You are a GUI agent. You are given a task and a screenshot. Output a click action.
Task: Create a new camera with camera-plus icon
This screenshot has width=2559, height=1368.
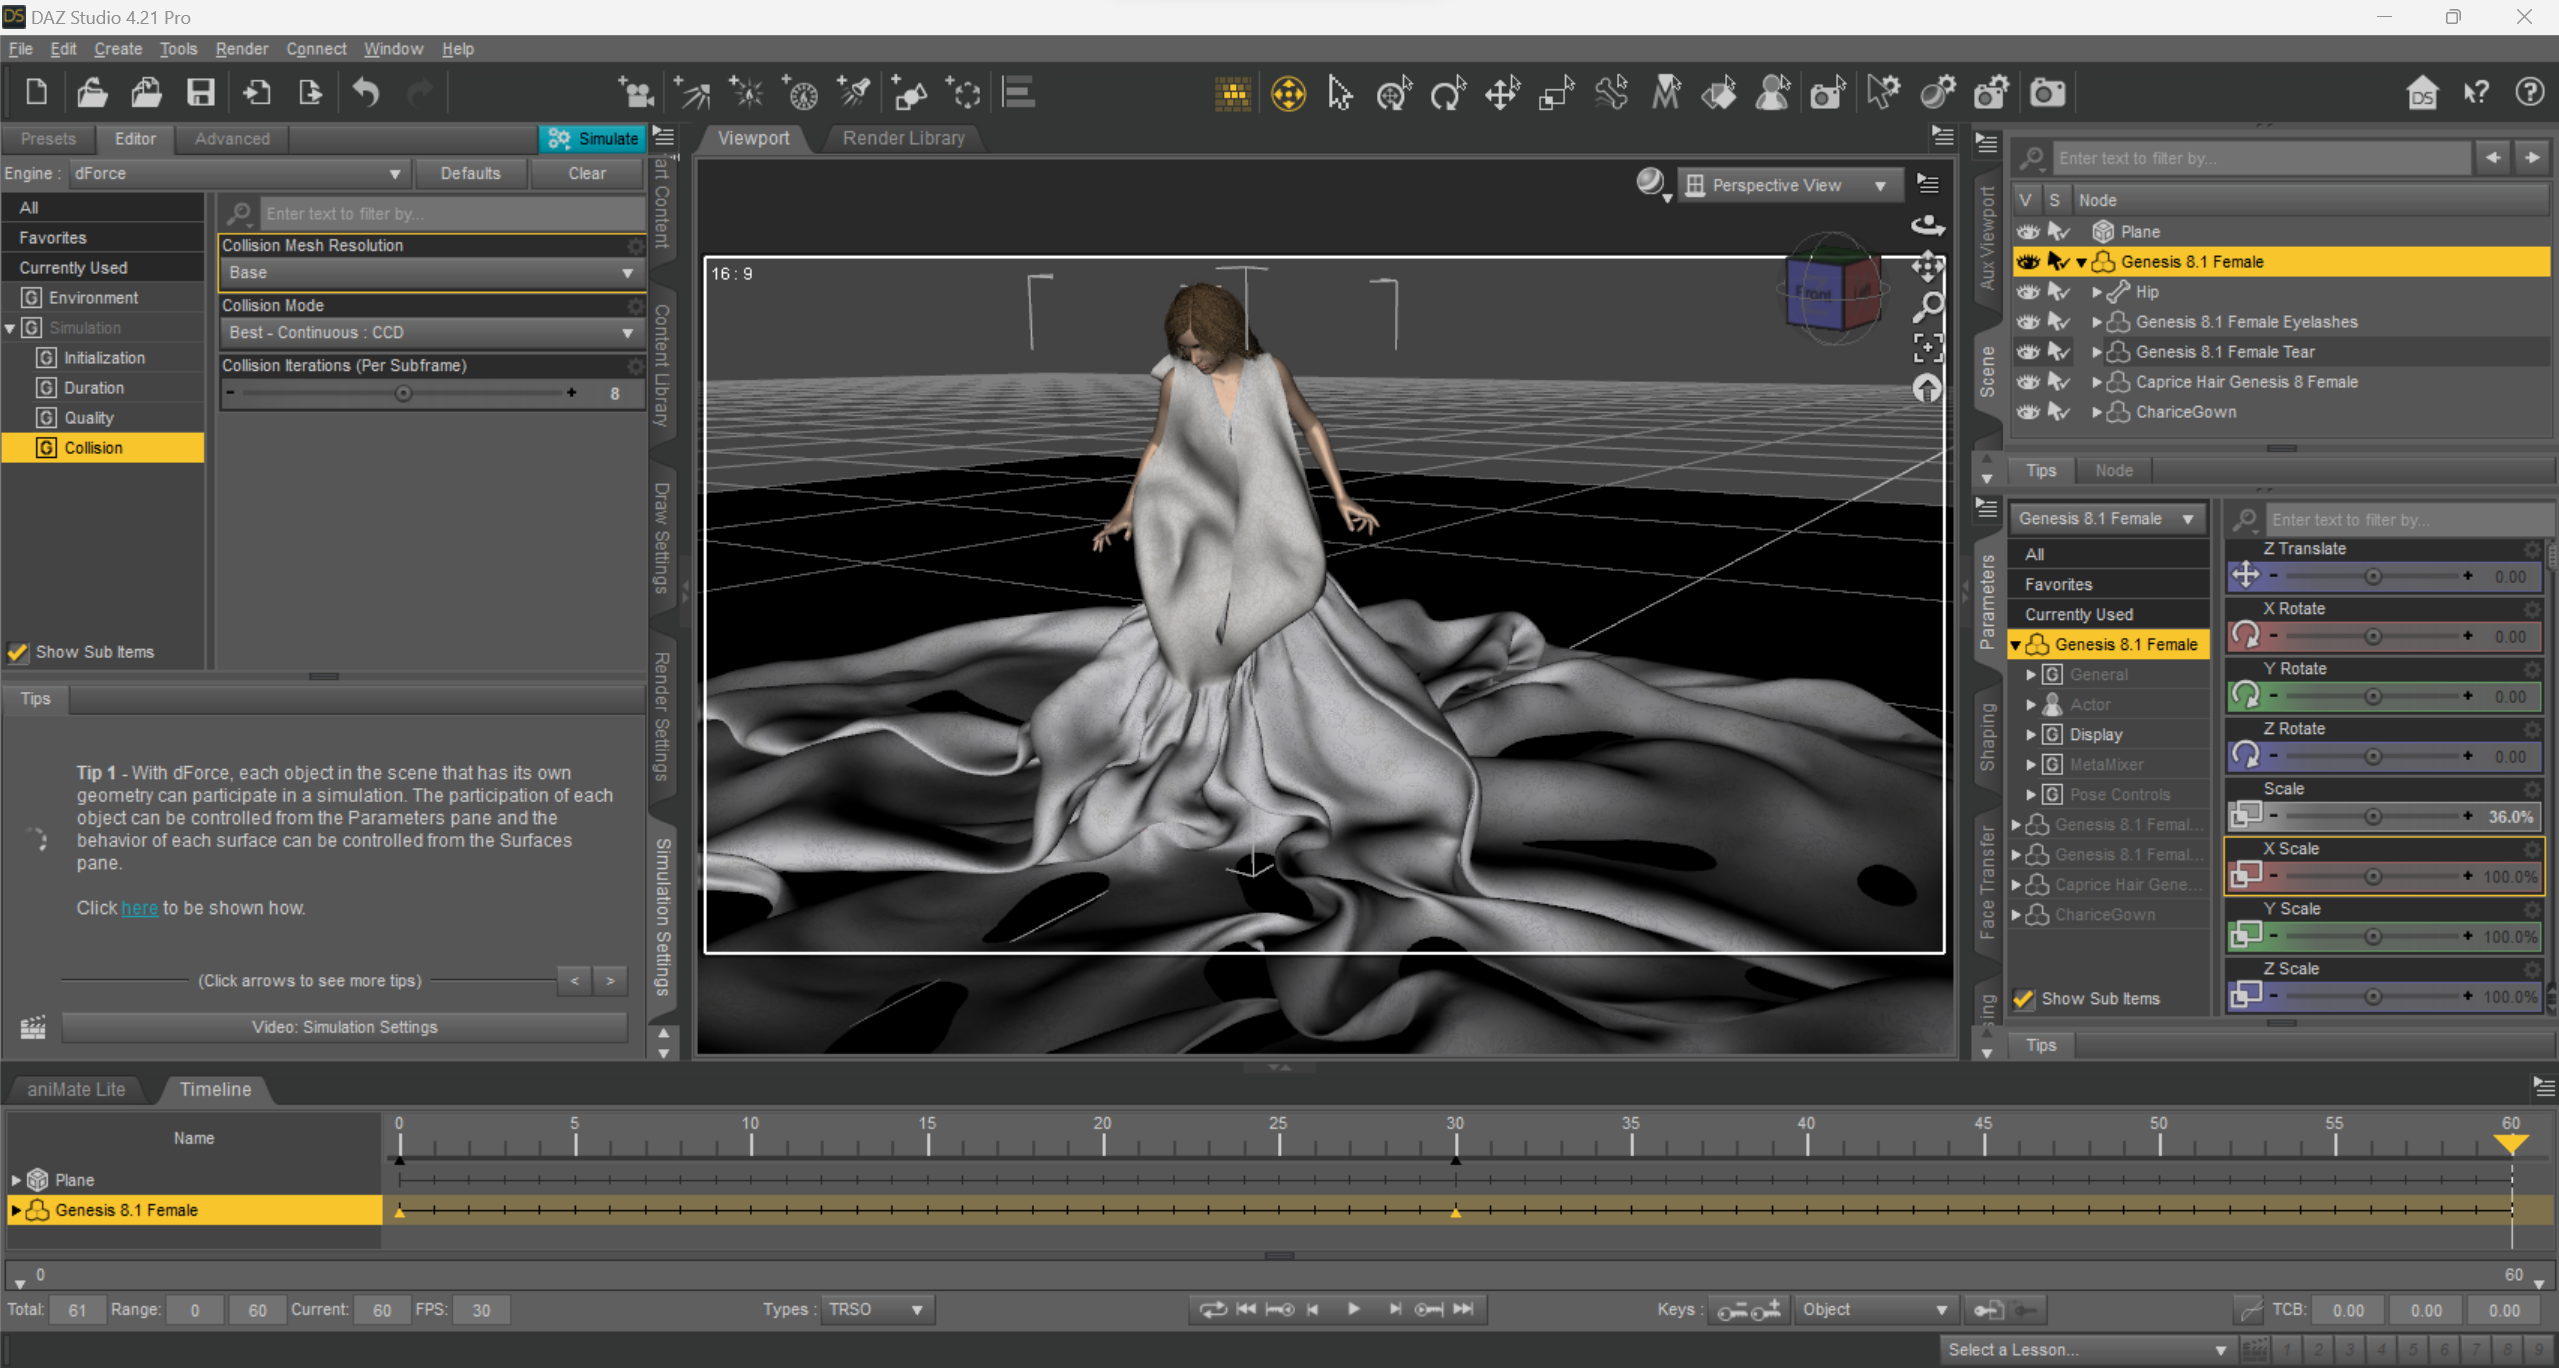point(634,93)
